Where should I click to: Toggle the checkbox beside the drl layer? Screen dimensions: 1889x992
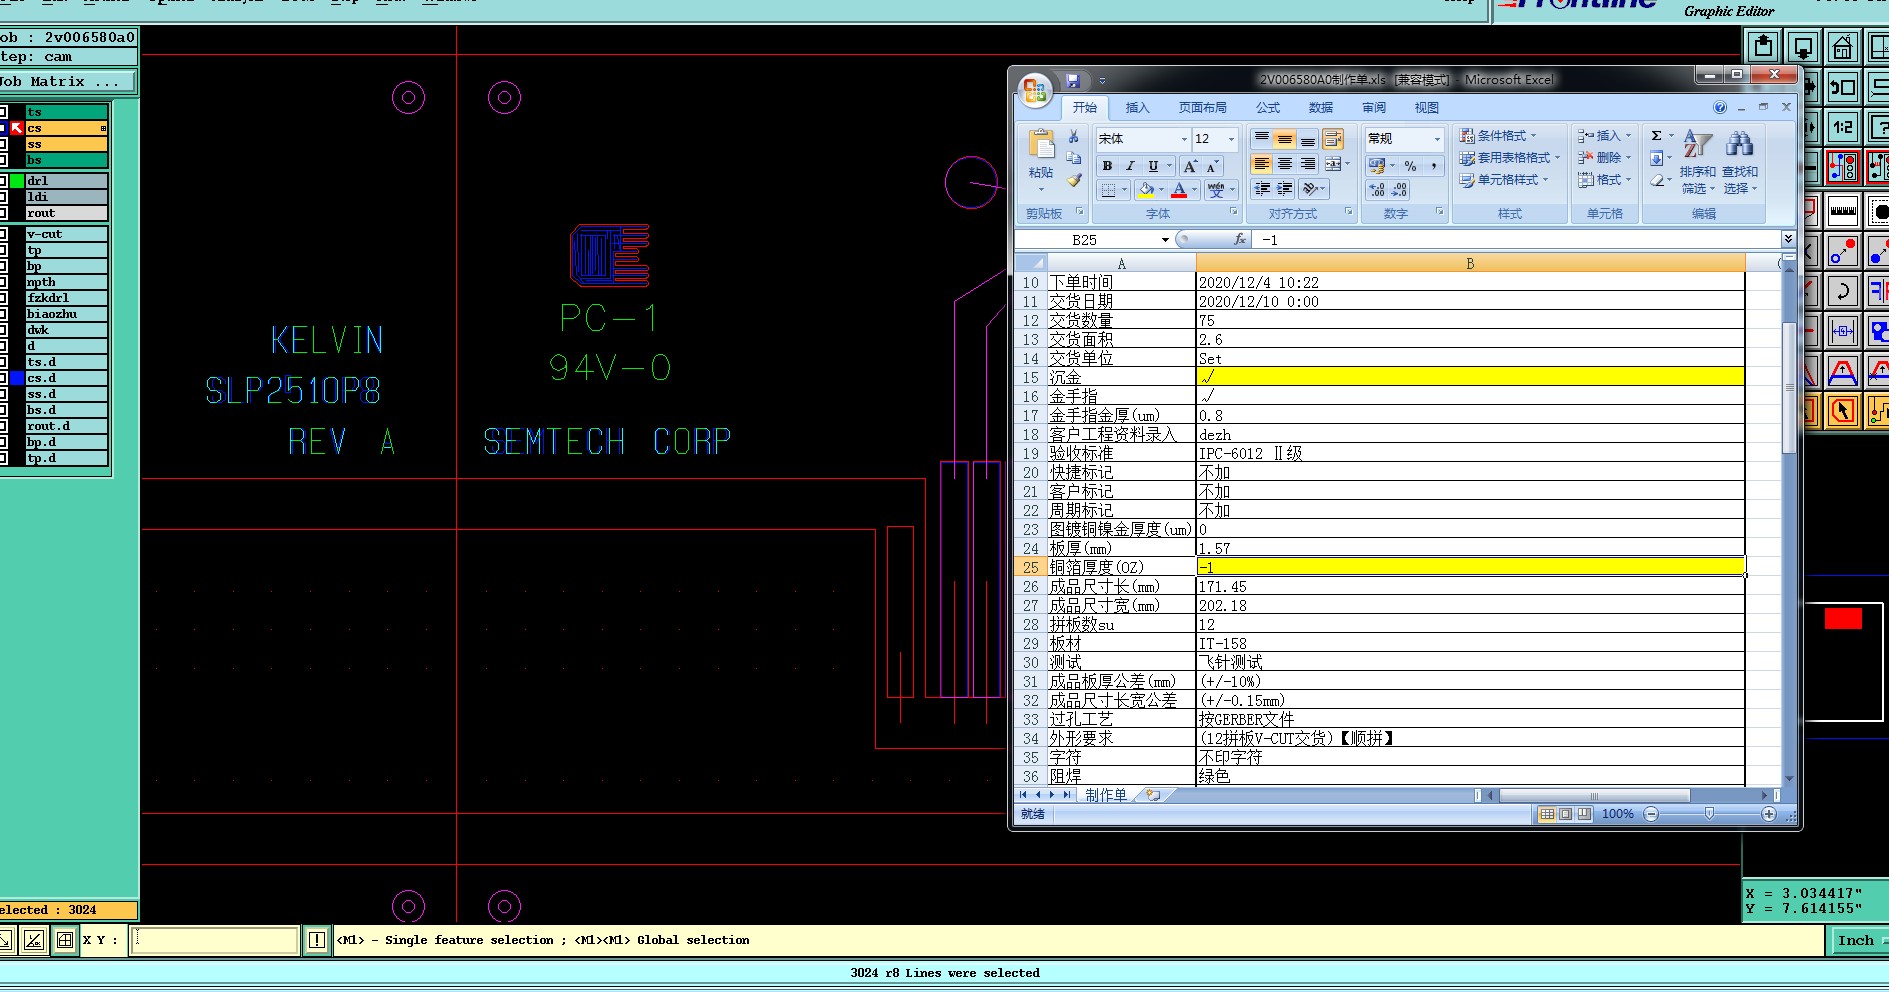point(4,181)
